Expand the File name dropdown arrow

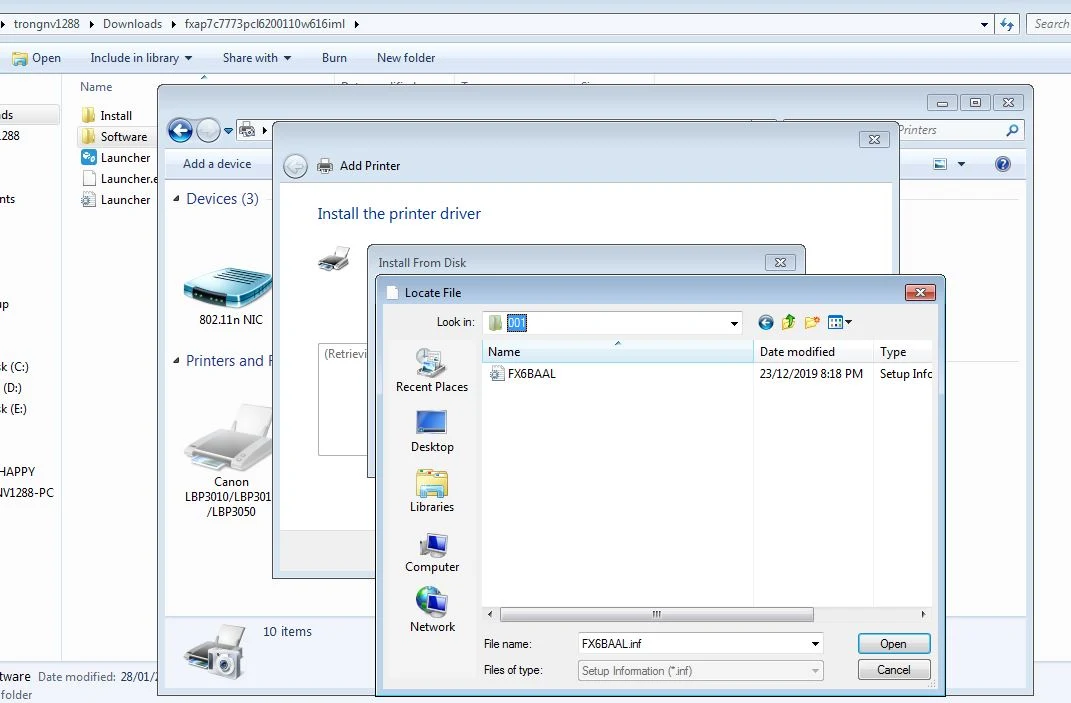815,644
